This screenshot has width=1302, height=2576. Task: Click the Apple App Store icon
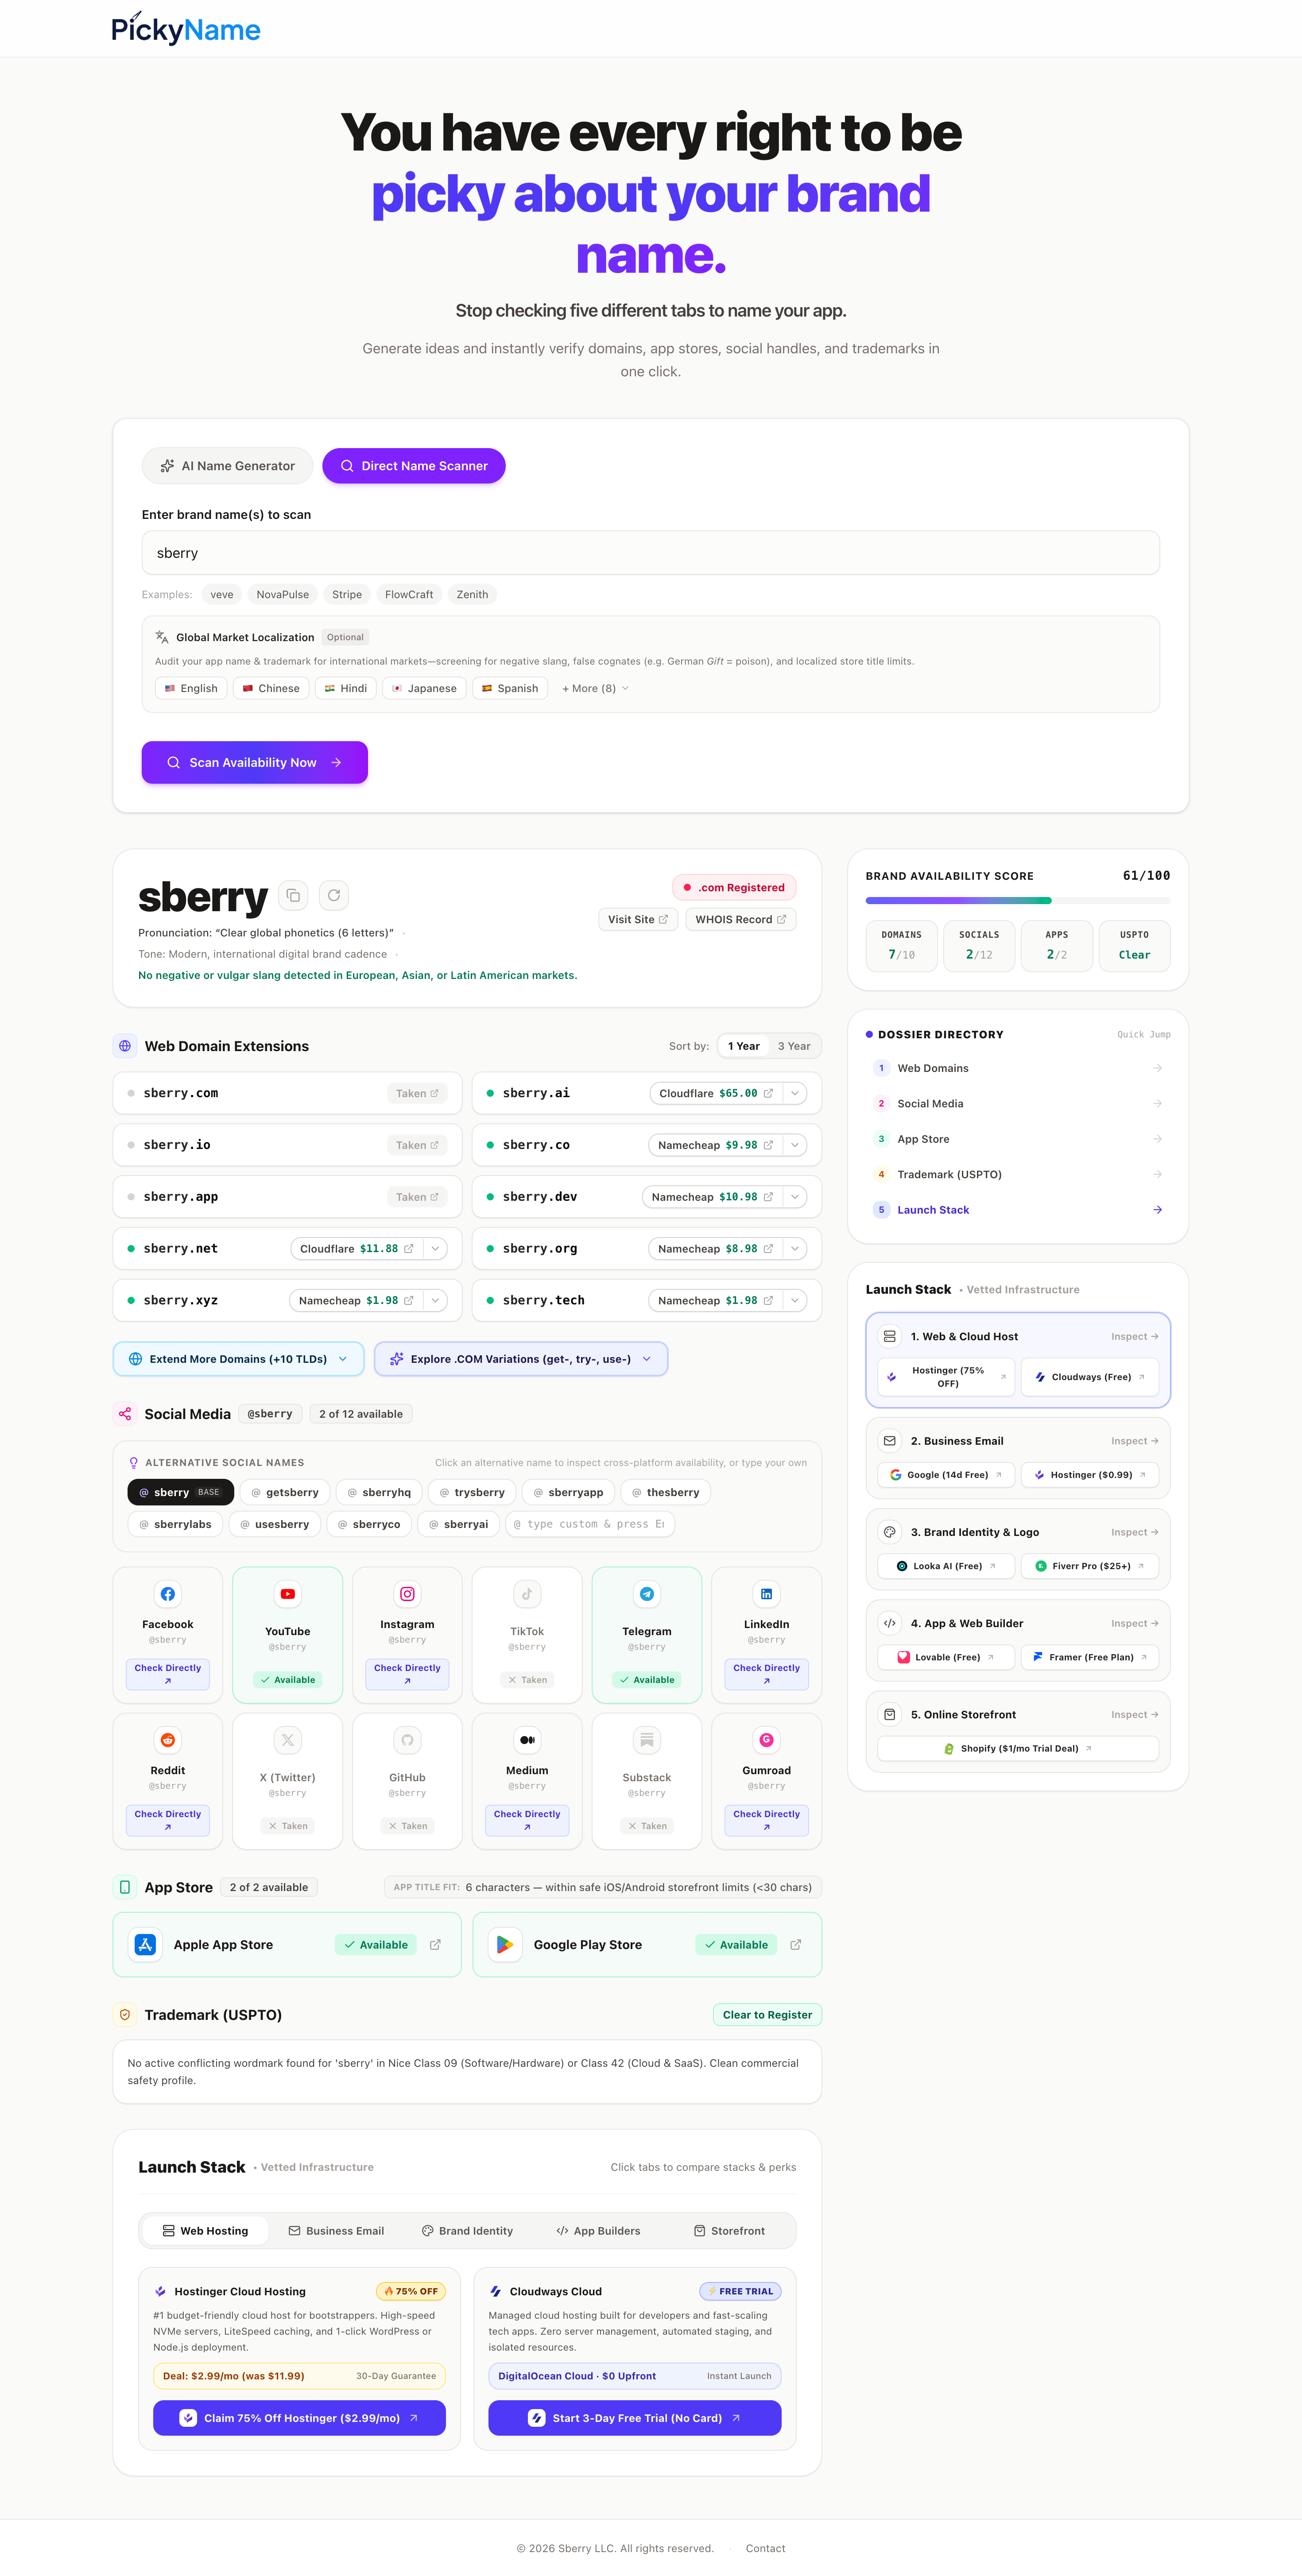145,1944
